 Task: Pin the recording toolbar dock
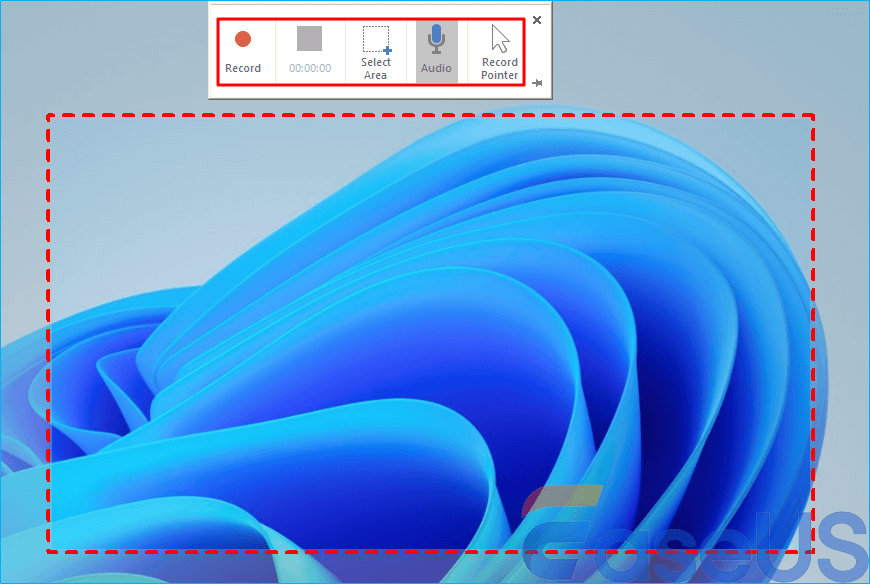(537, 83)
